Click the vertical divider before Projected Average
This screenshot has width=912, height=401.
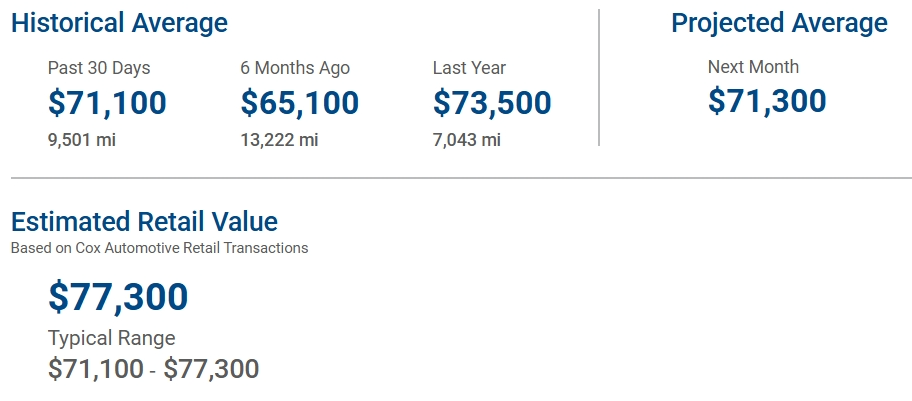[x=599, y=78]
